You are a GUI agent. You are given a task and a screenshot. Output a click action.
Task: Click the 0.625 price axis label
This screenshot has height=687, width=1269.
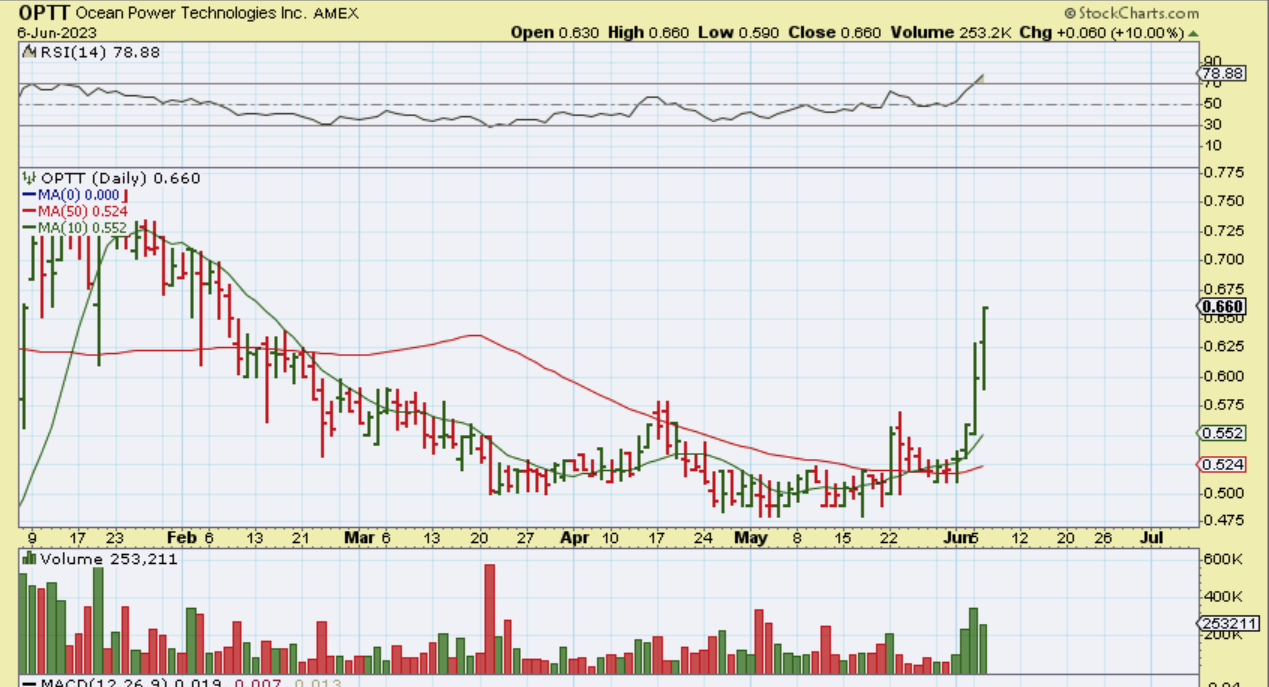pos(1225,346)
